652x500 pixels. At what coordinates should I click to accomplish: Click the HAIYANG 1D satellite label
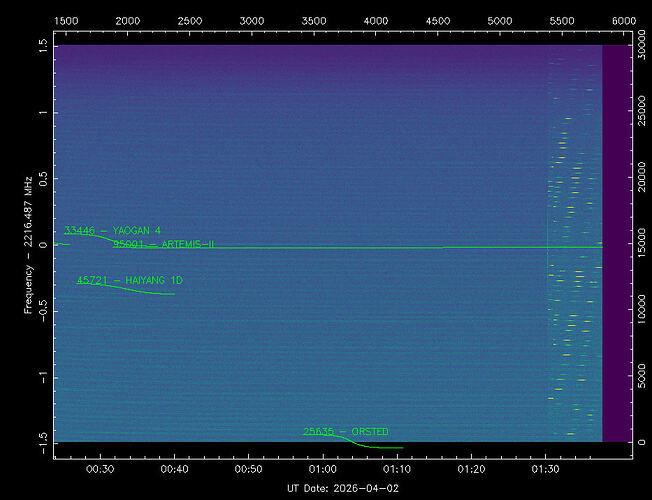coord(130,280)
